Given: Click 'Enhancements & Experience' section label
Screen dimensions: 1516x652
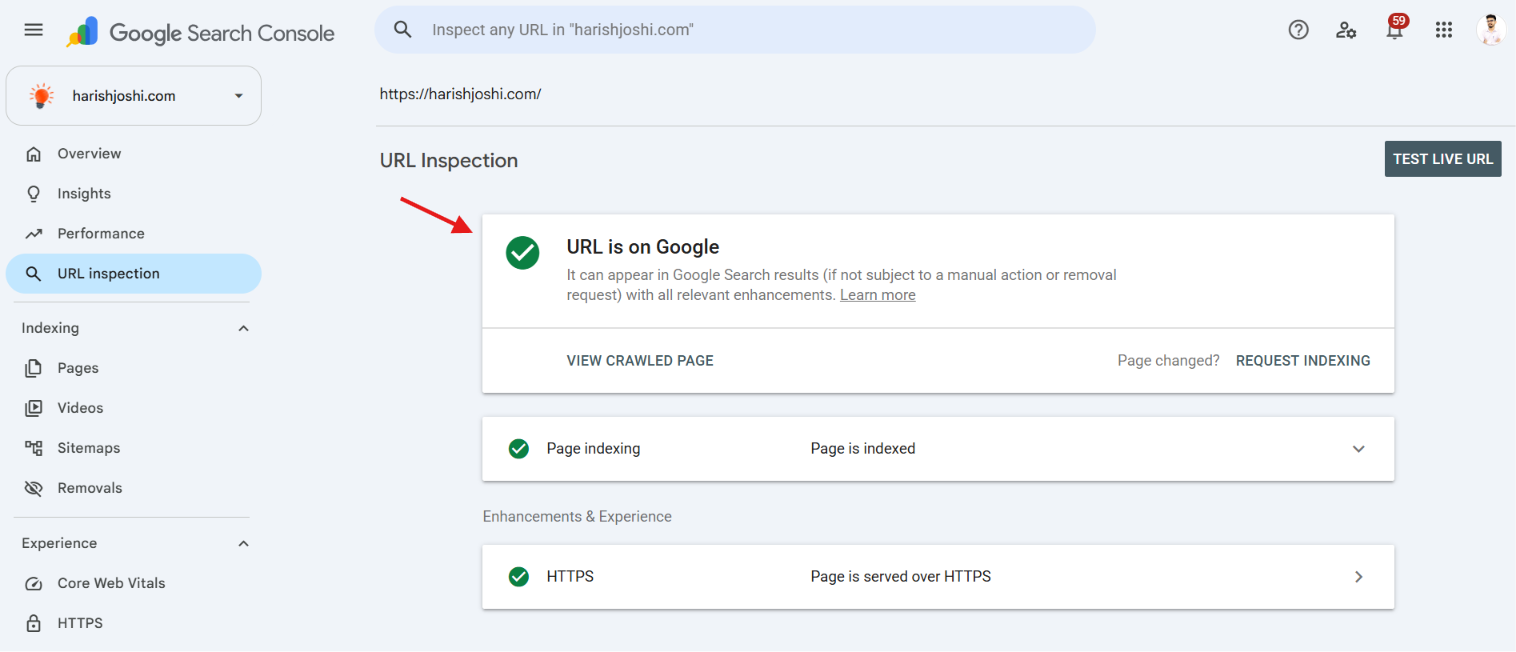Looking at the screenshot, I should 577,517.
